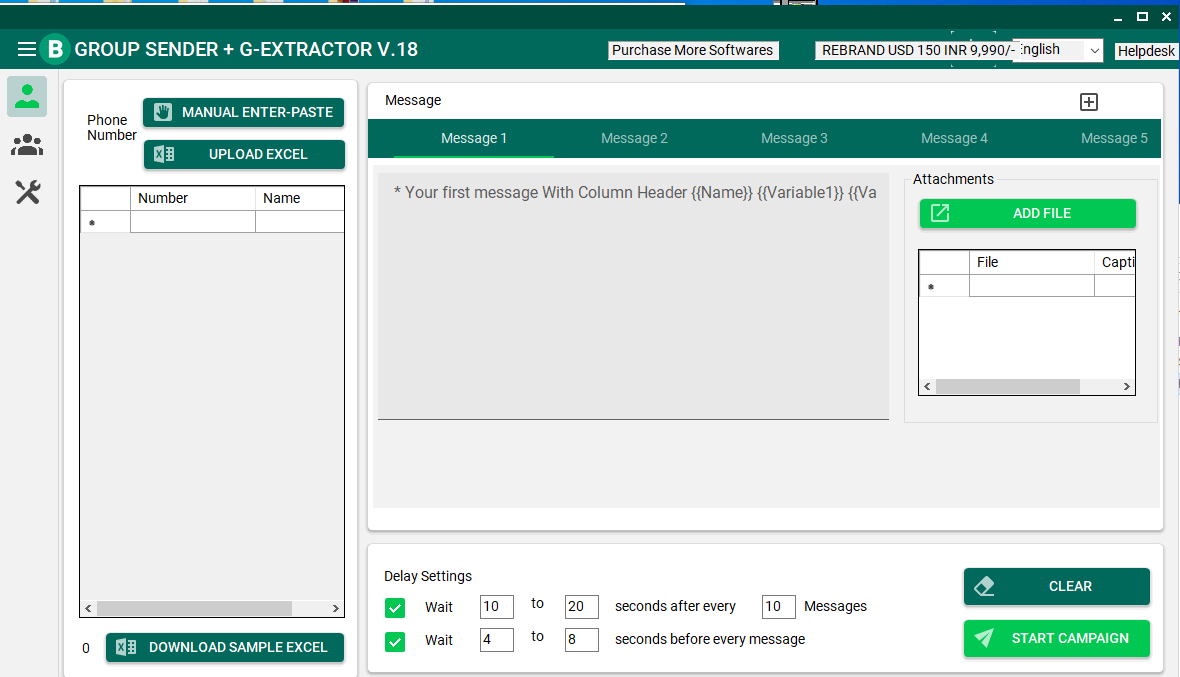Click the plus icon to add message
The image size is (1180, 677).
(1089, 102)
